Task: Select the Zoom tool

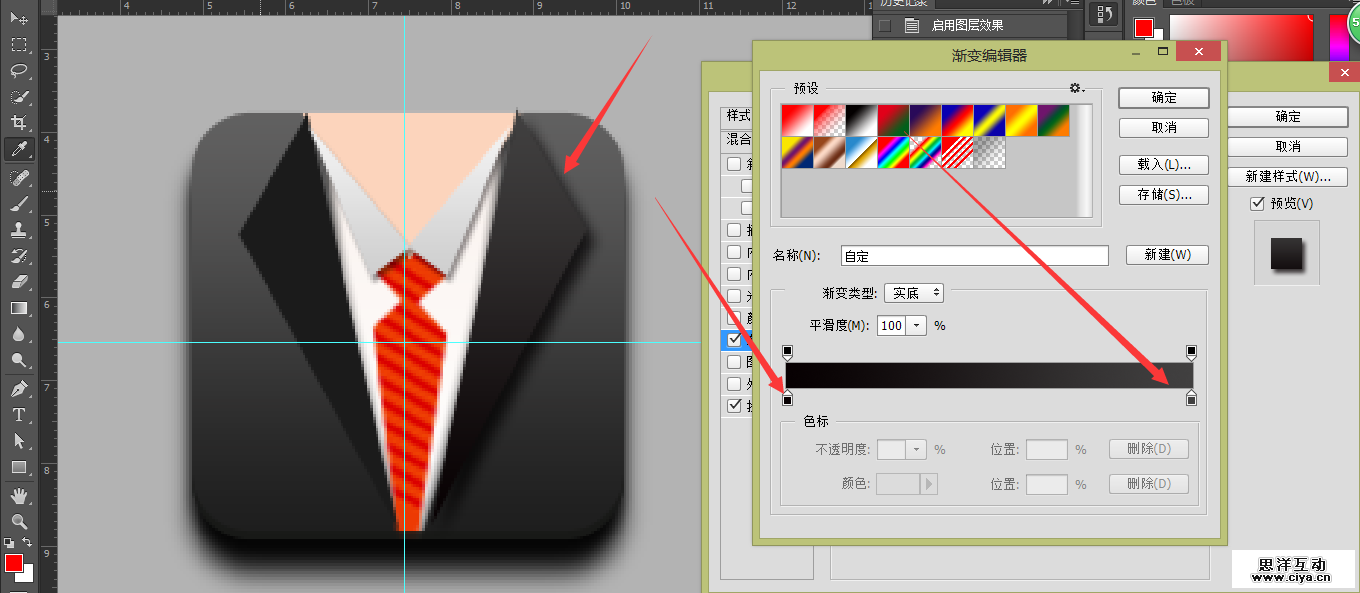Action: [19, 521]
